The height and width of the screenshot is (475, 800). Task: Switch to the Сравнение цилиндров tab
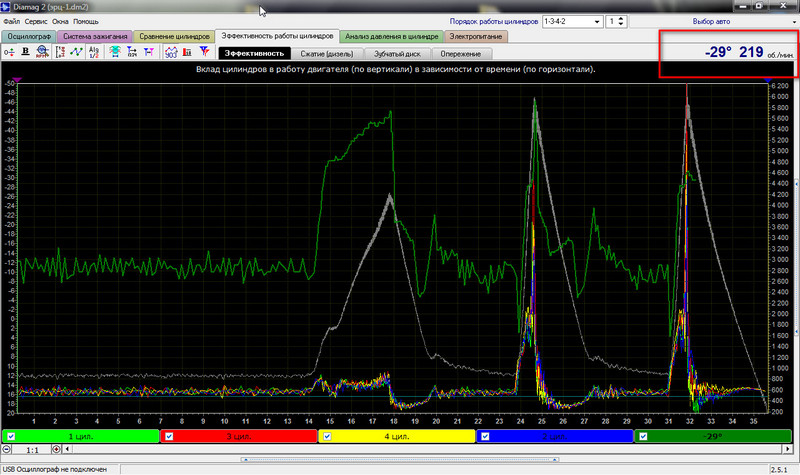tap(174, 36)
